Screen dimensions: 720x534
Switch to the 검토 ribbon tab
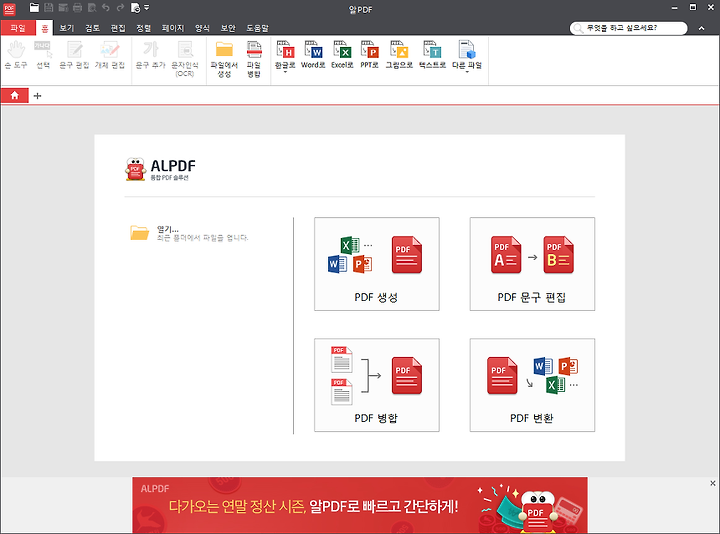(x=92, y=28)
